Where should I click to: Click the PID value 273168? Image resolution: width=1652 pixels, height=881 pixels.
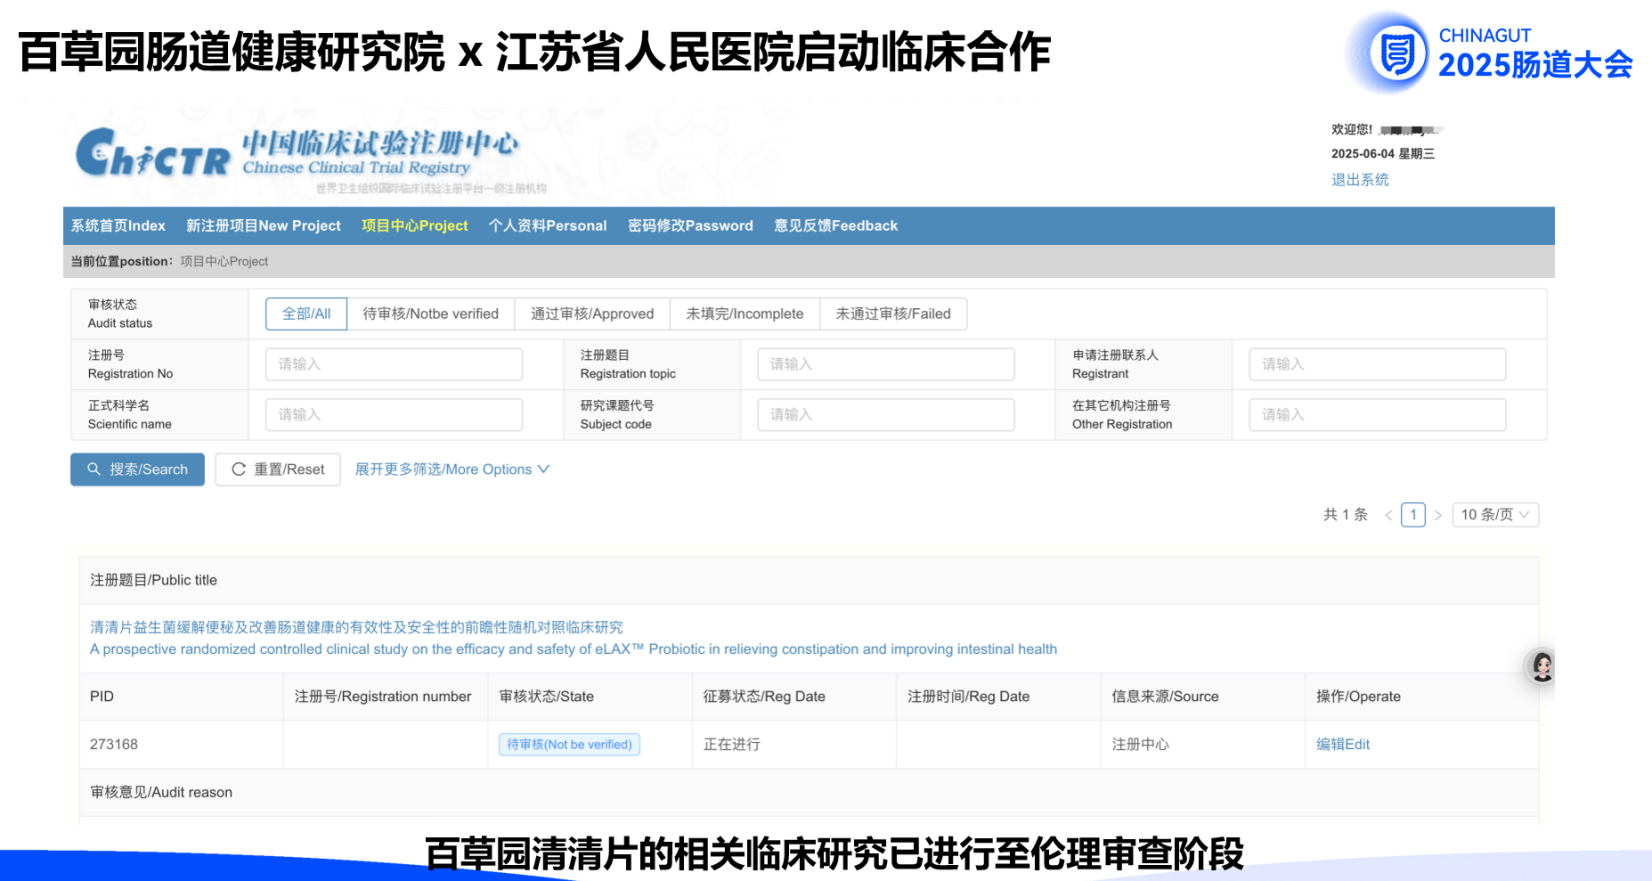point(114,744)
